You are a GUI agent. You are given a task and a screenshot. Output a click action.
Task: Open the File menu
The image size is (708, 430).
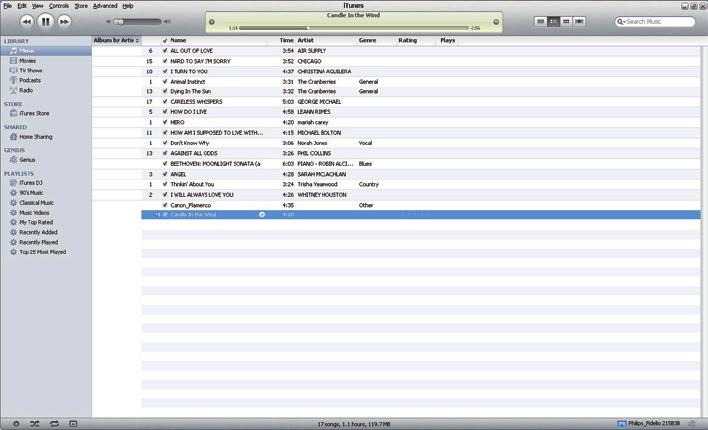[8, 6]
